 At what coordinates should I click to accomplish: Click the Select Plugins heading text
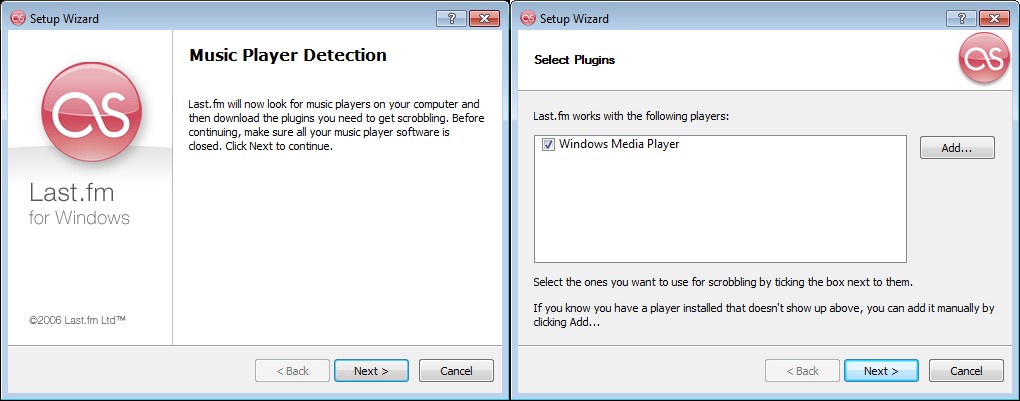click(574, 60)
